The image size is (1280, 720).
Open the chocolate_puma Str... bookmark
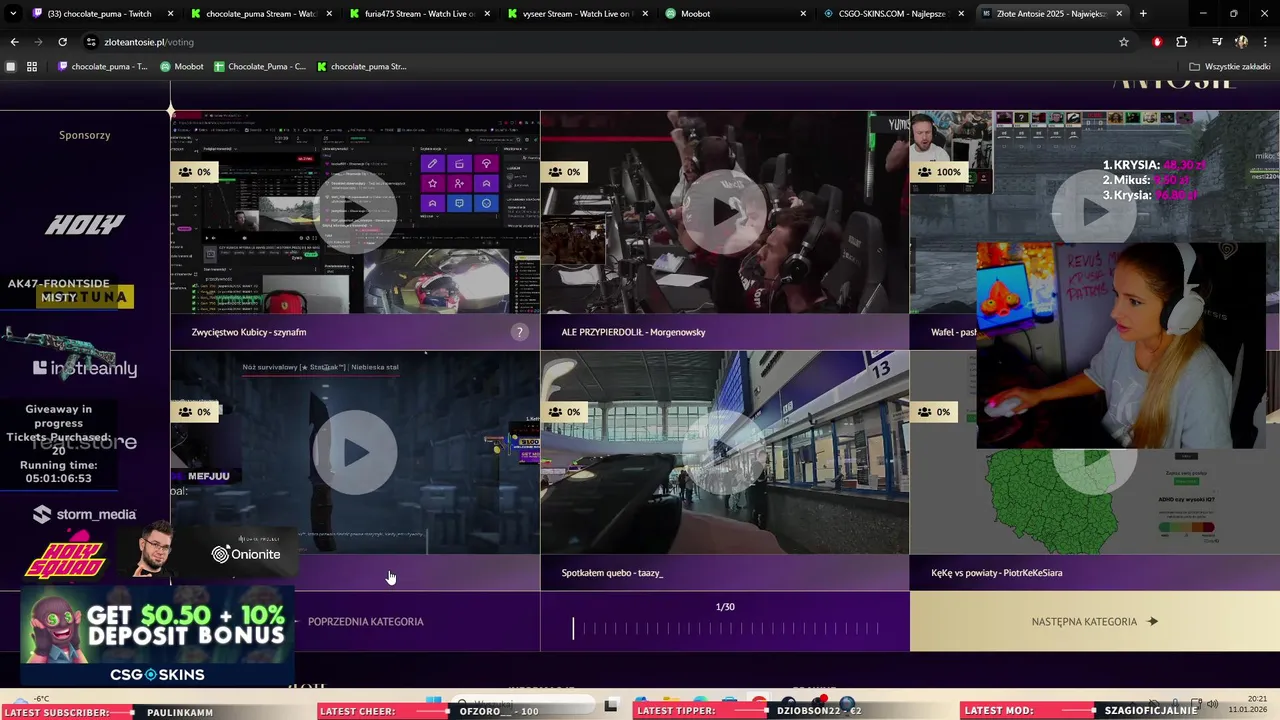tap(362, 67)
